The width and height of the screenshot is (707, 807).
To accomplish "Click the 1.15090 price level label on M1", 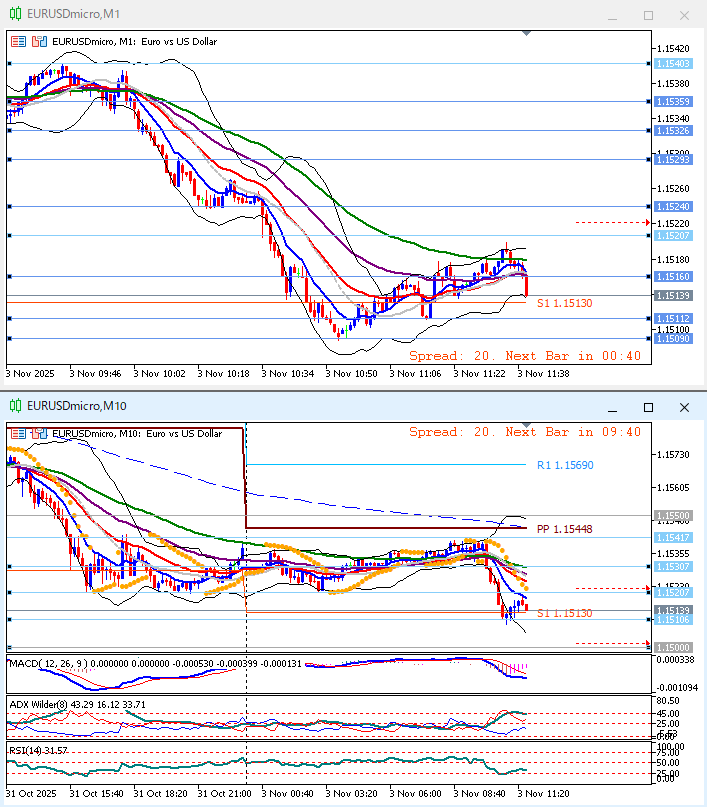I will point(673,339).
